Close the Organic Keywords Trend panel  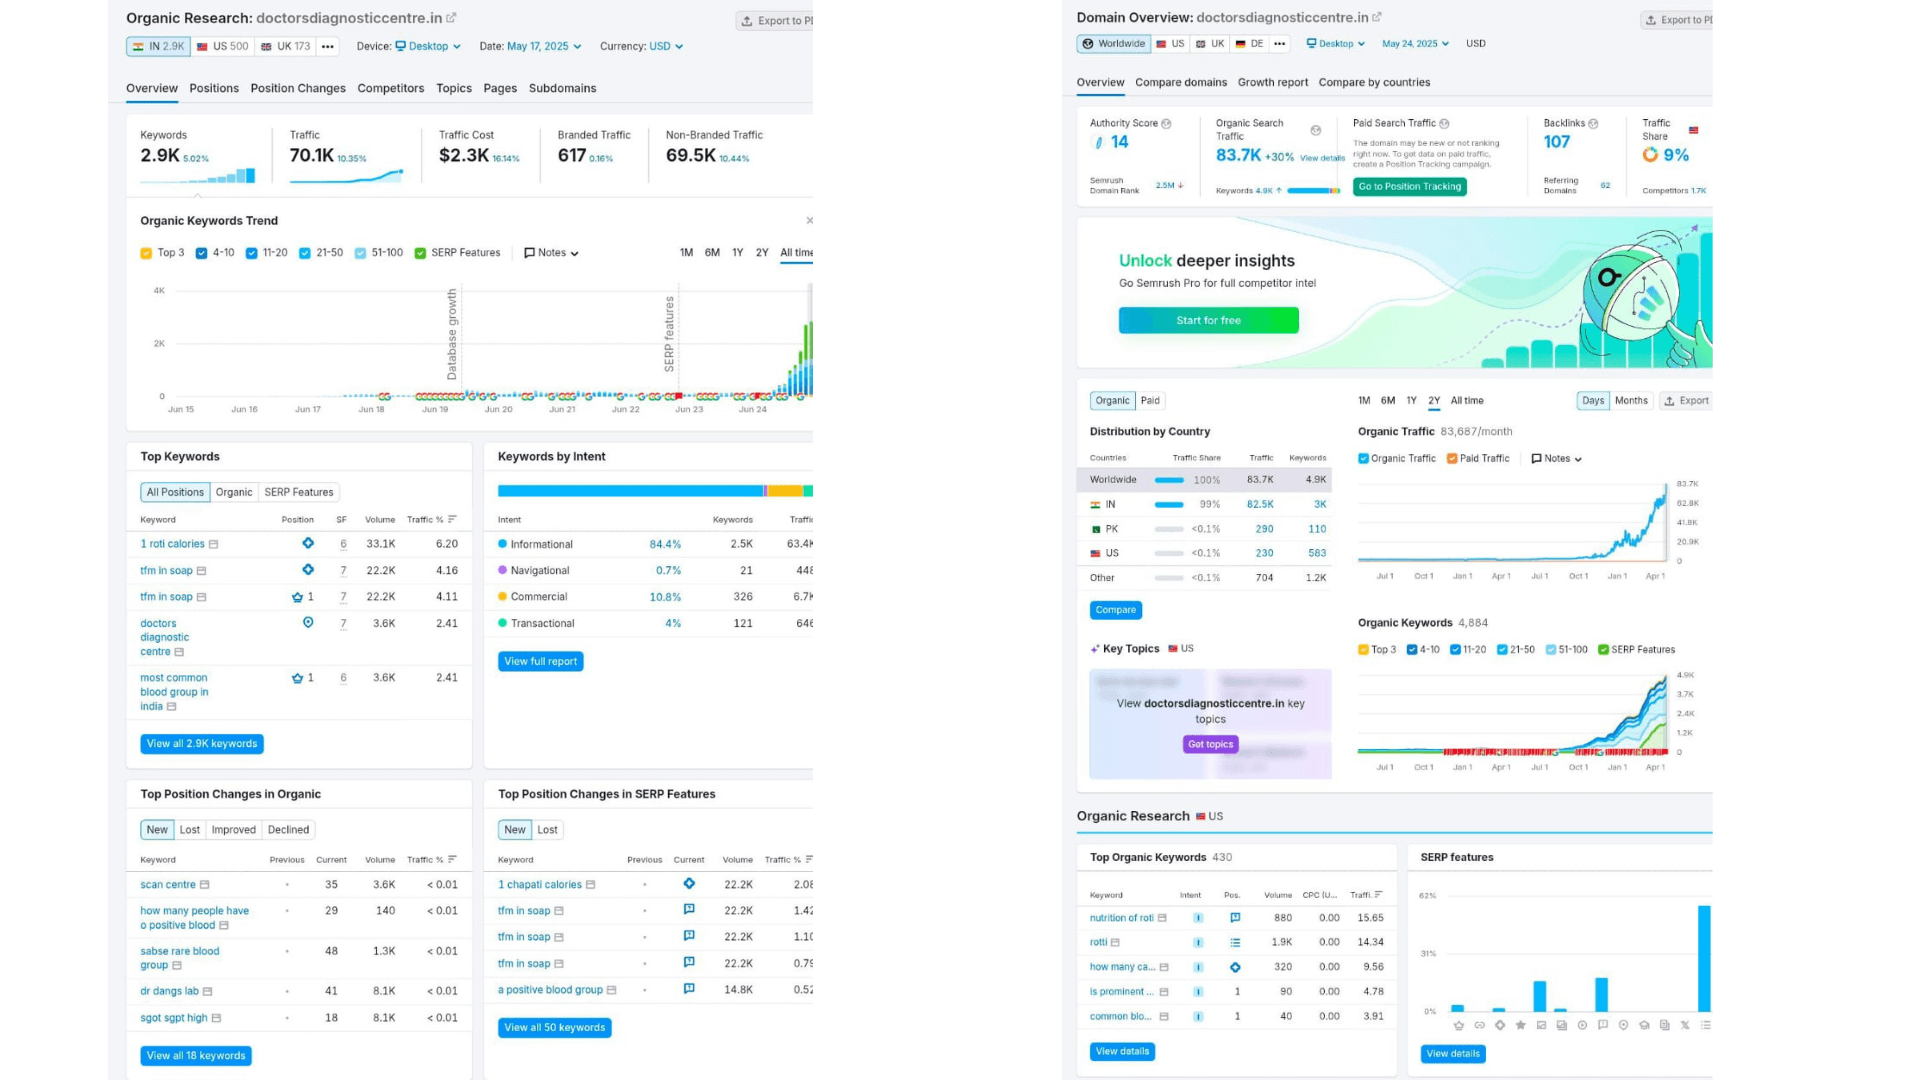[809, 221]
